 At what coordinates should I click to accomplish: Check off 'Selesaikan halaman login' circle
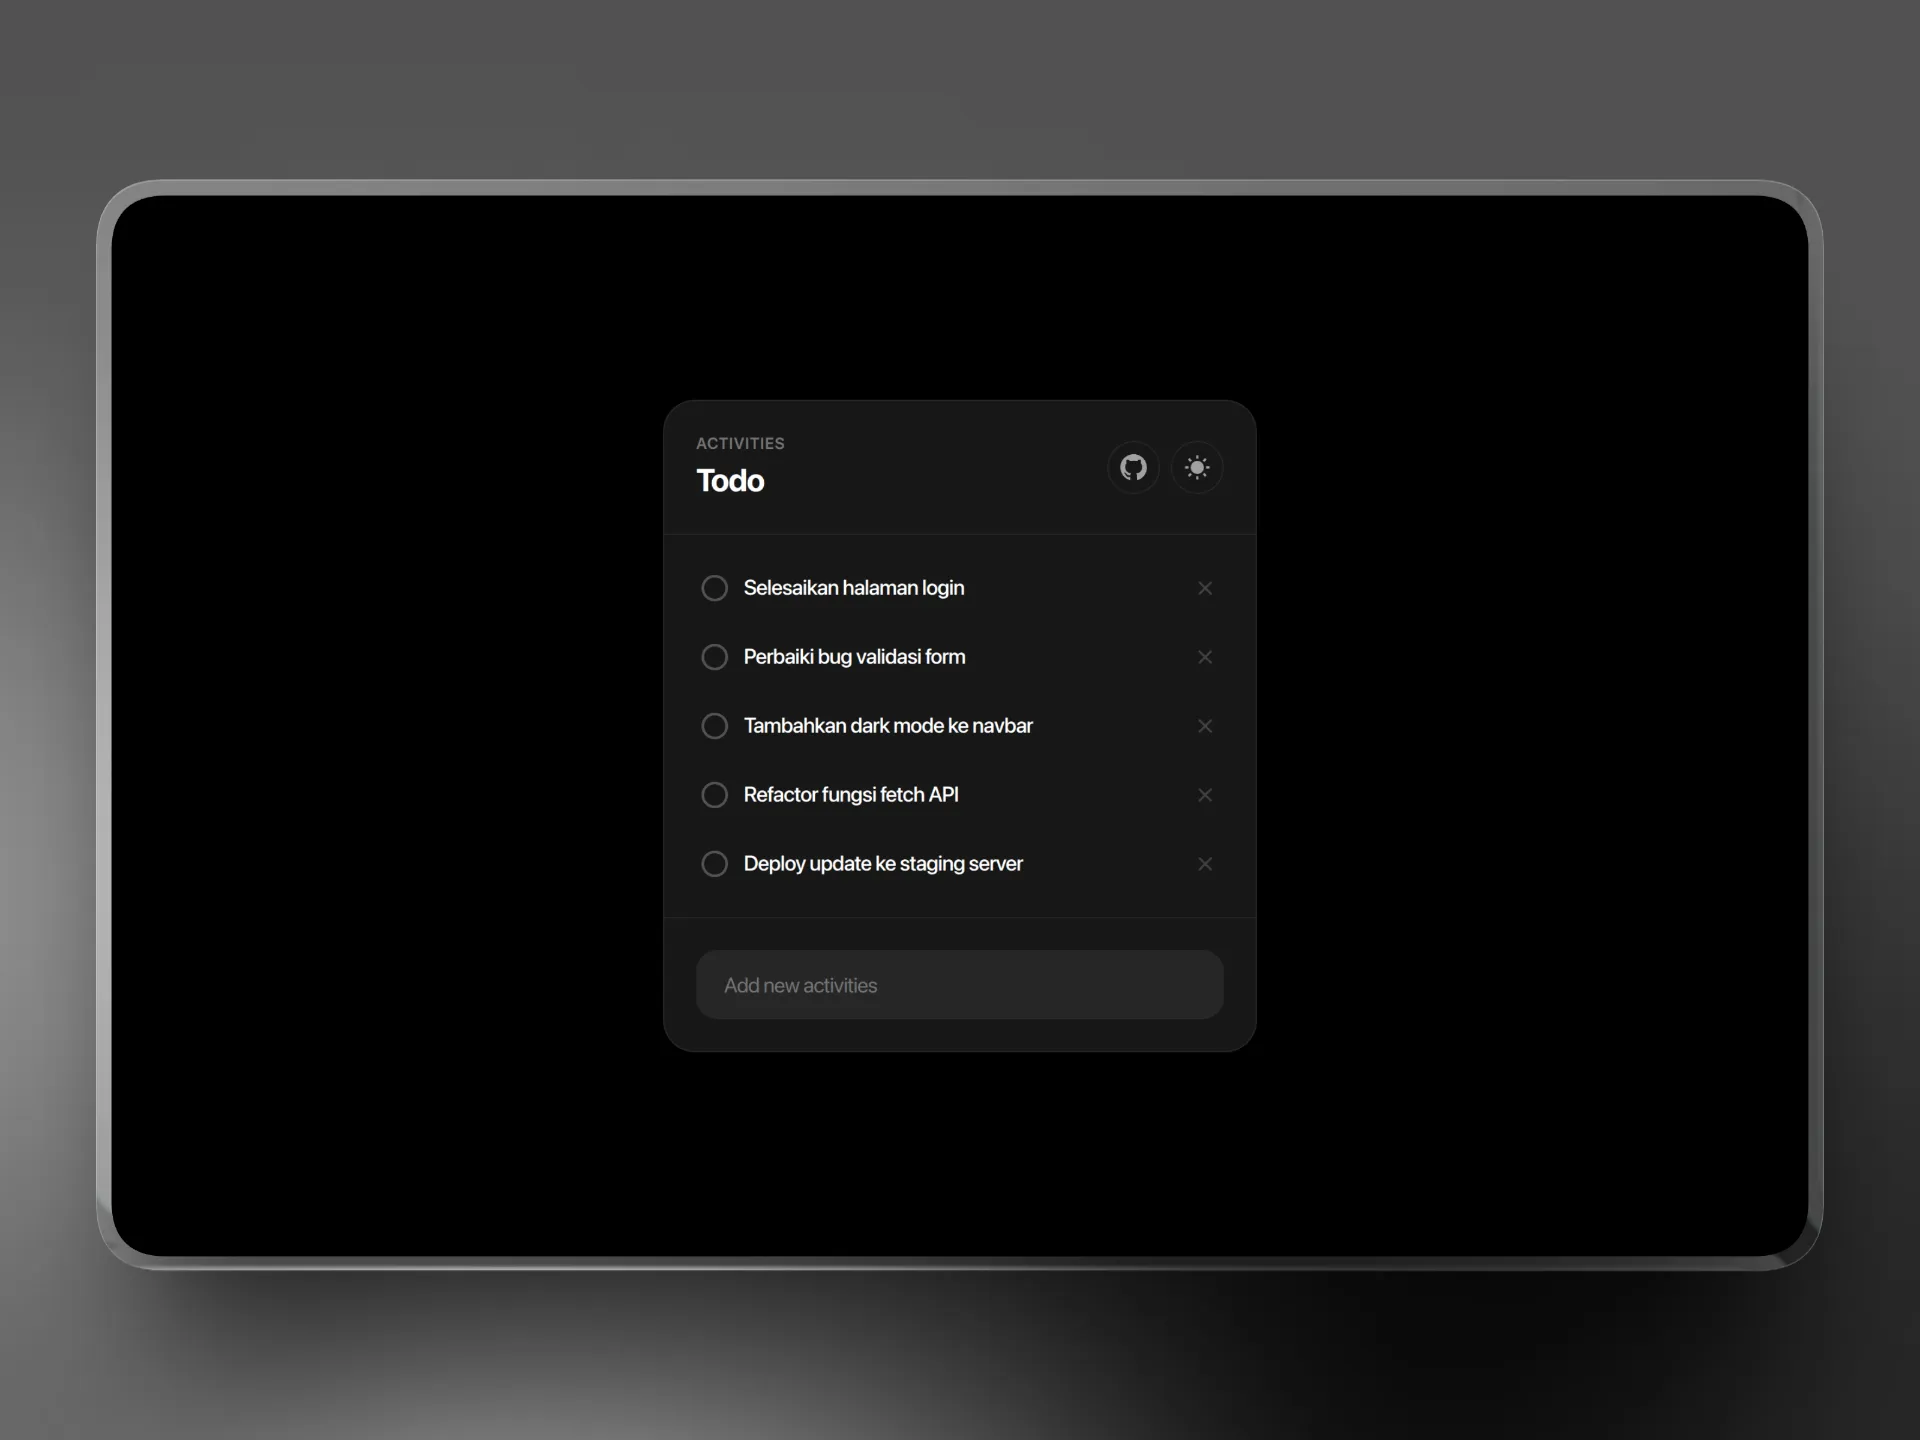pos(714,588)
